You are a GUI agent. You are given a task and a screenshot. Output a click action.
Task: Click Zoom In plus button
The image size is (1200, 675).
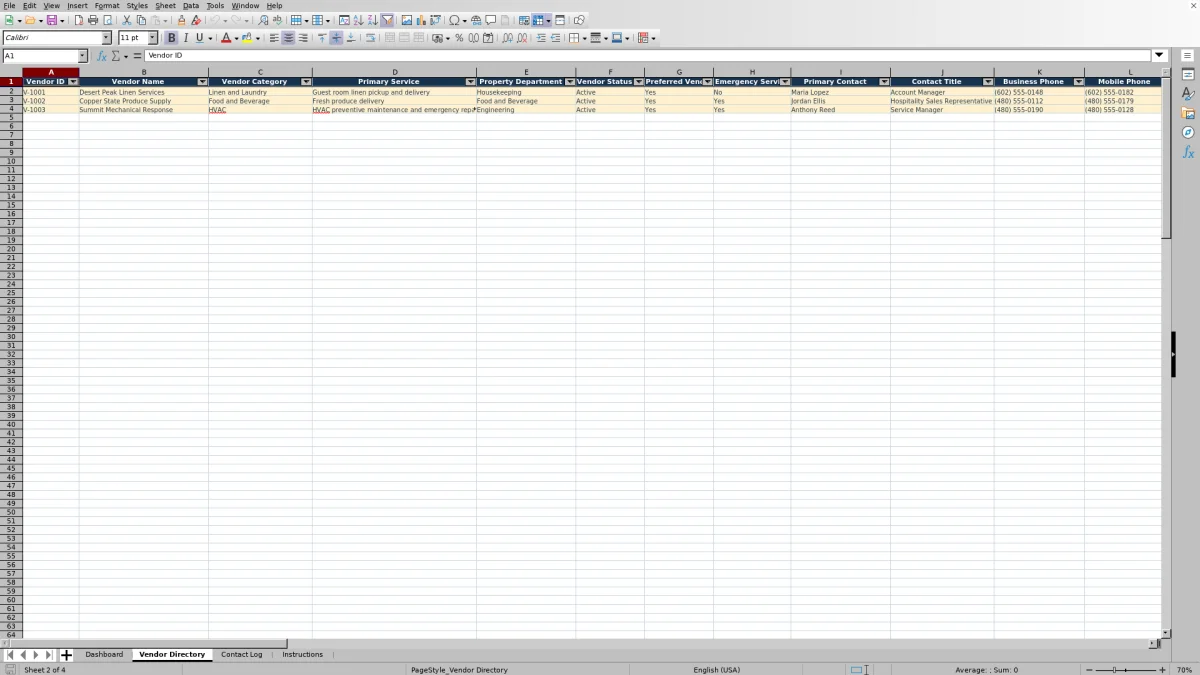(x=1162, y=670)
